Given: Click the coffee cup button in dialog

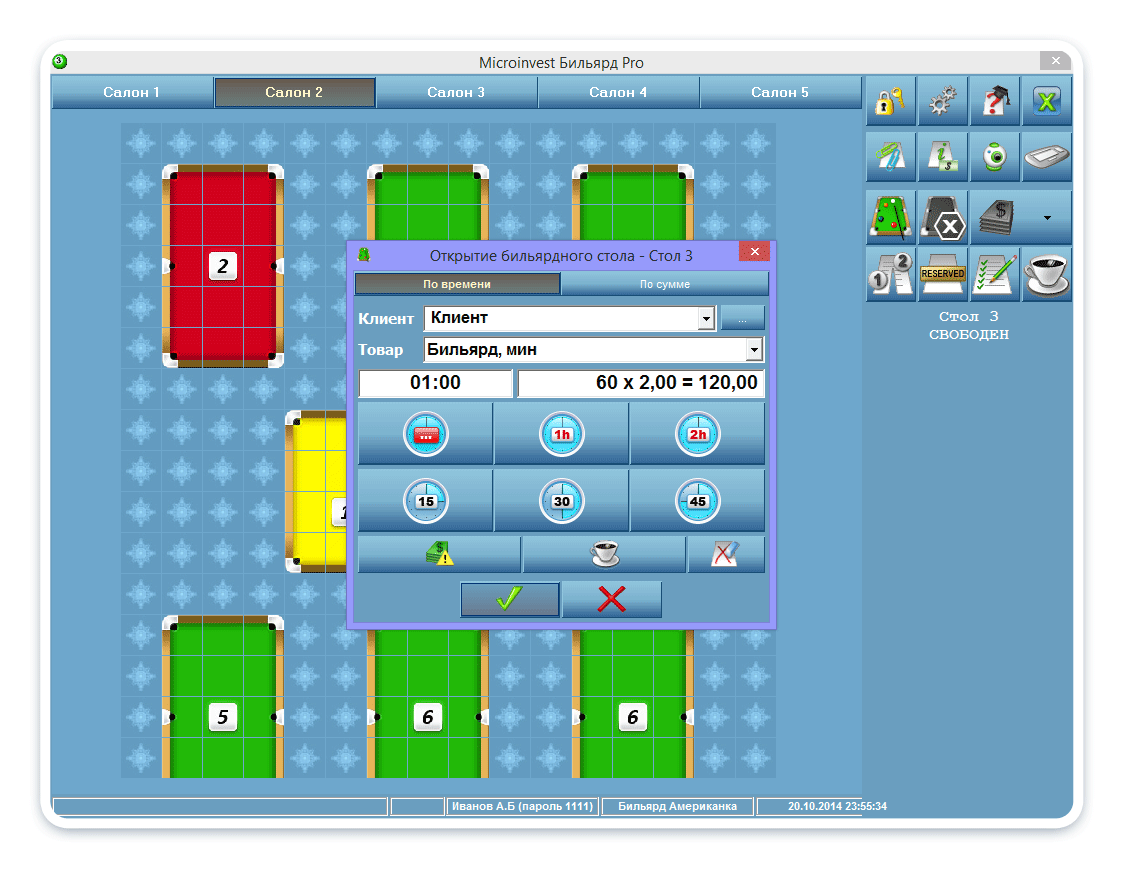Looking at the screenshot, I should pos(604,555).
